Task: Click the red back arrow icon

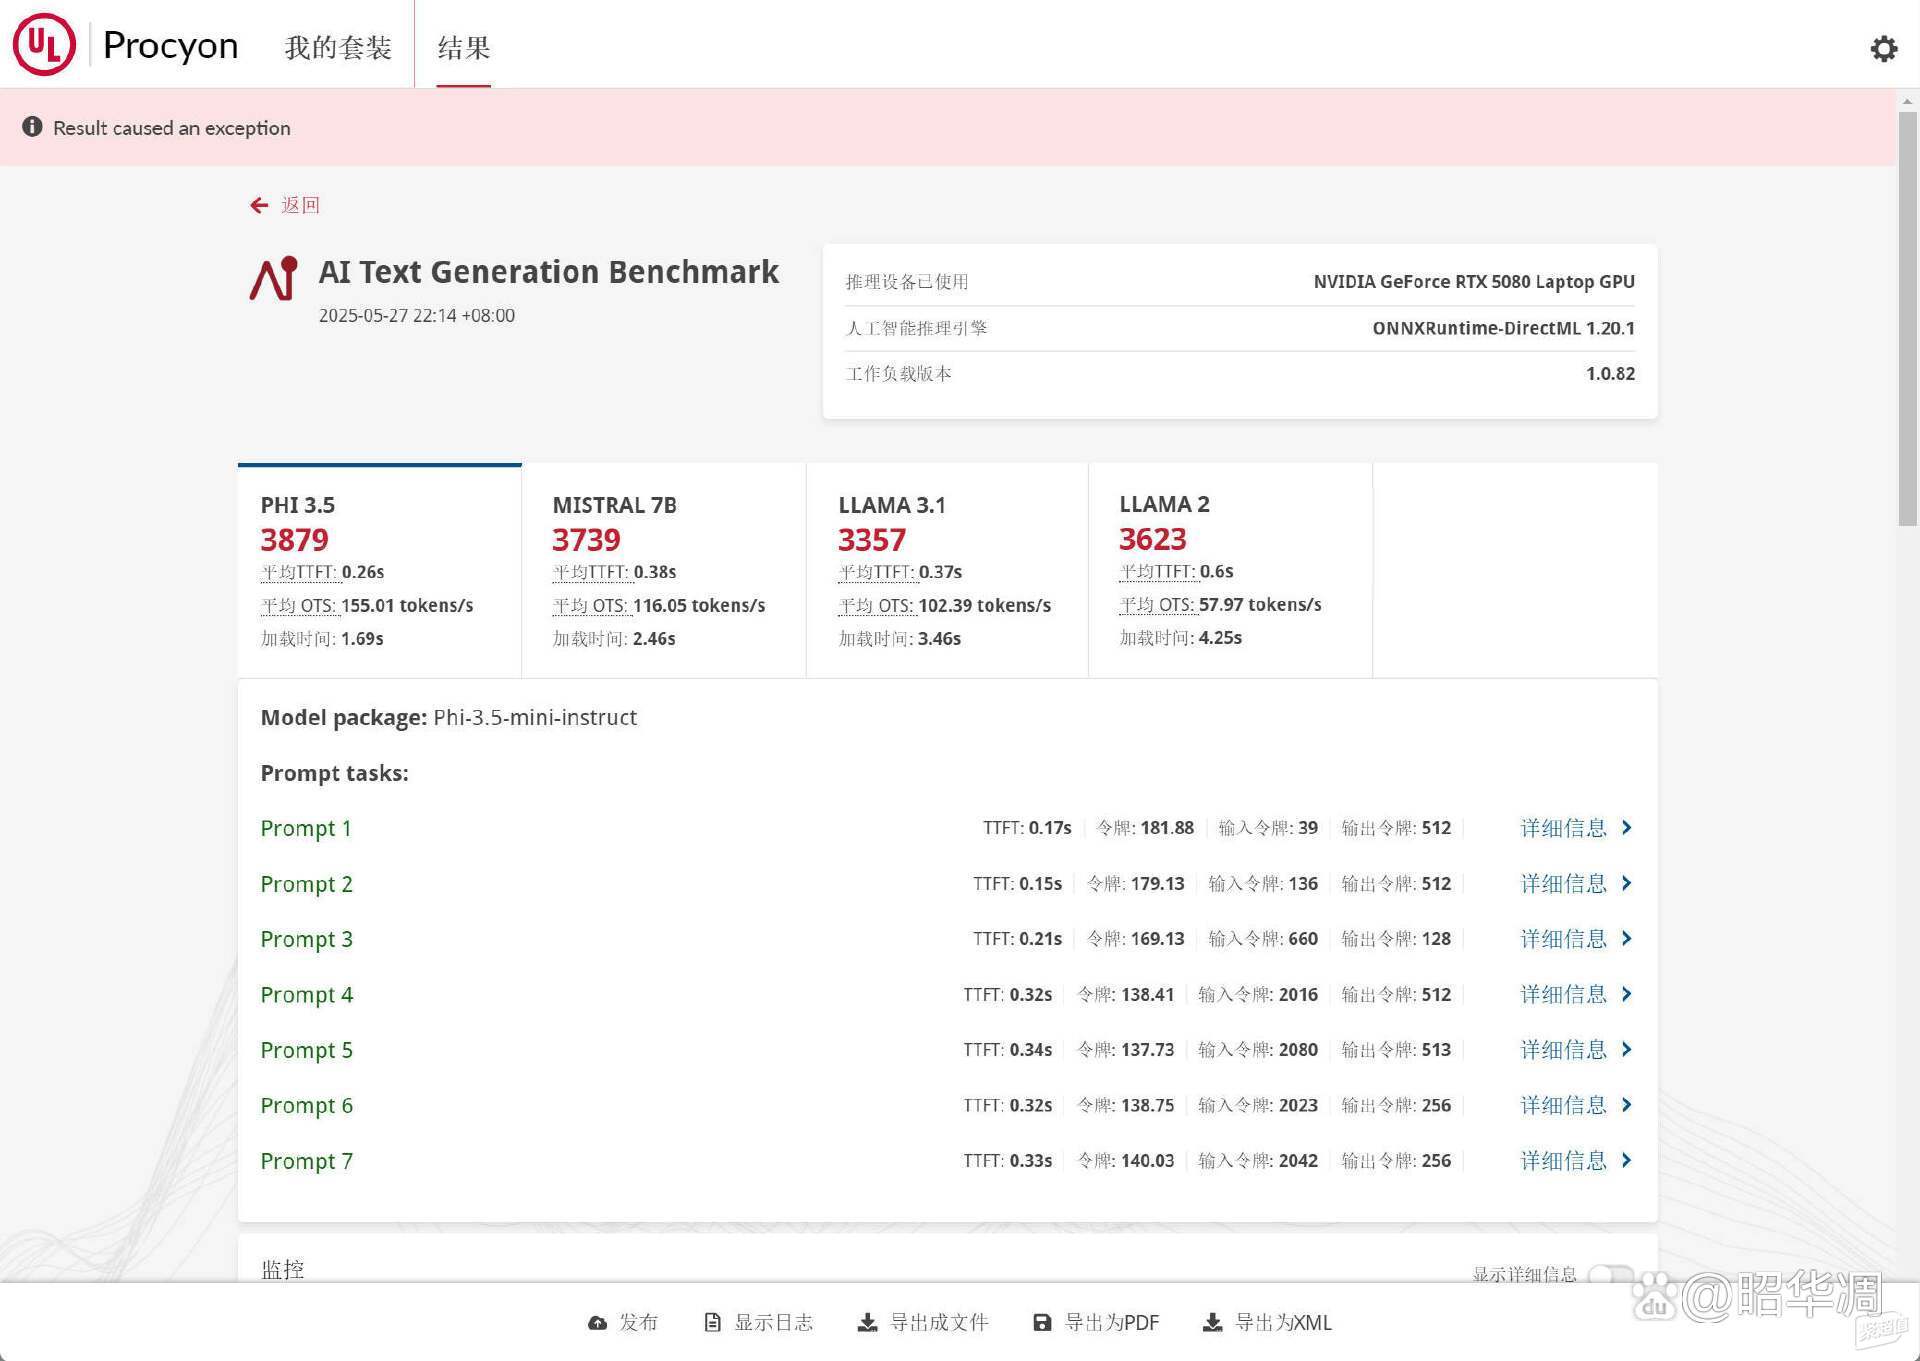Action: coord(259,205)
